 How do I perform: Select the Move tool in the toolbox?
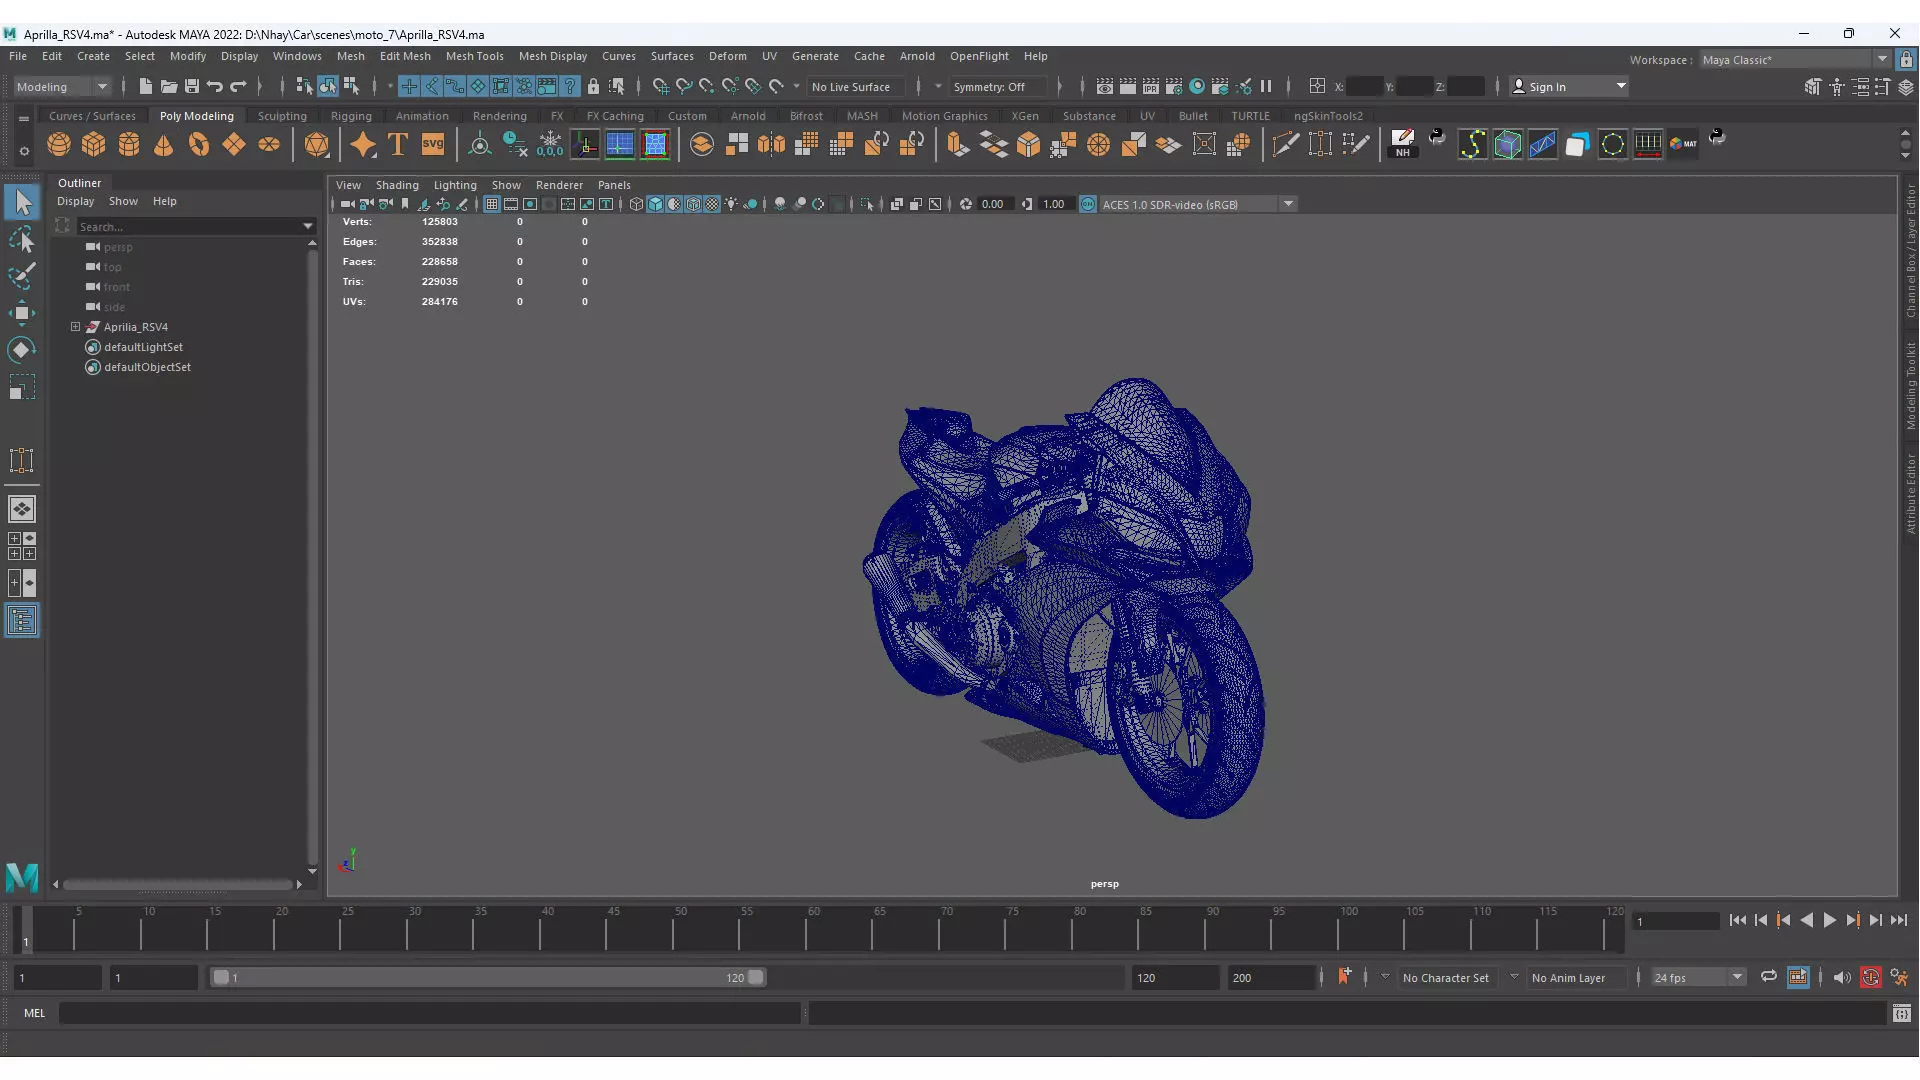click(x=22, y=313)
